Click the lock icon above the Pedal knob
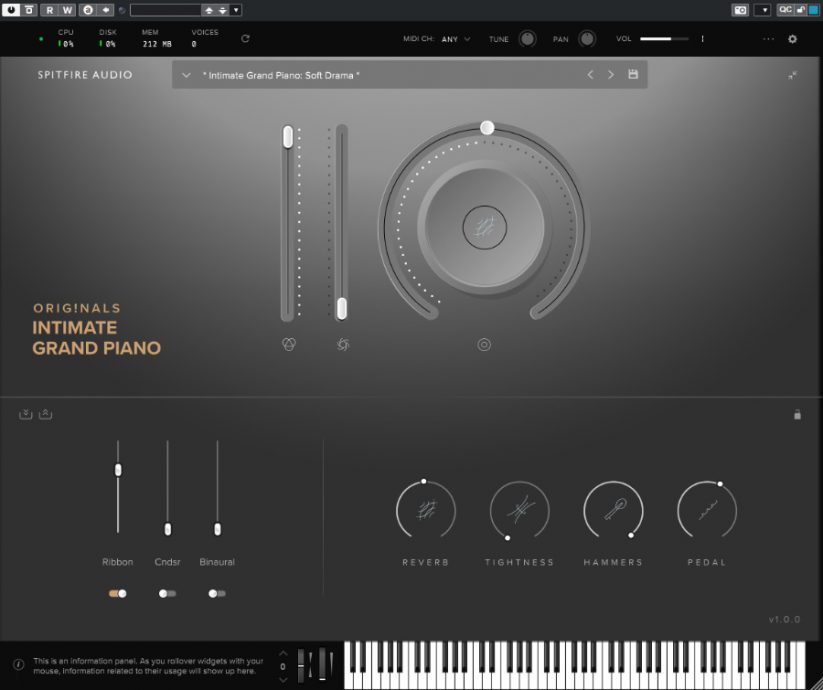Viewport: 823px width, 690px height. 797,413
